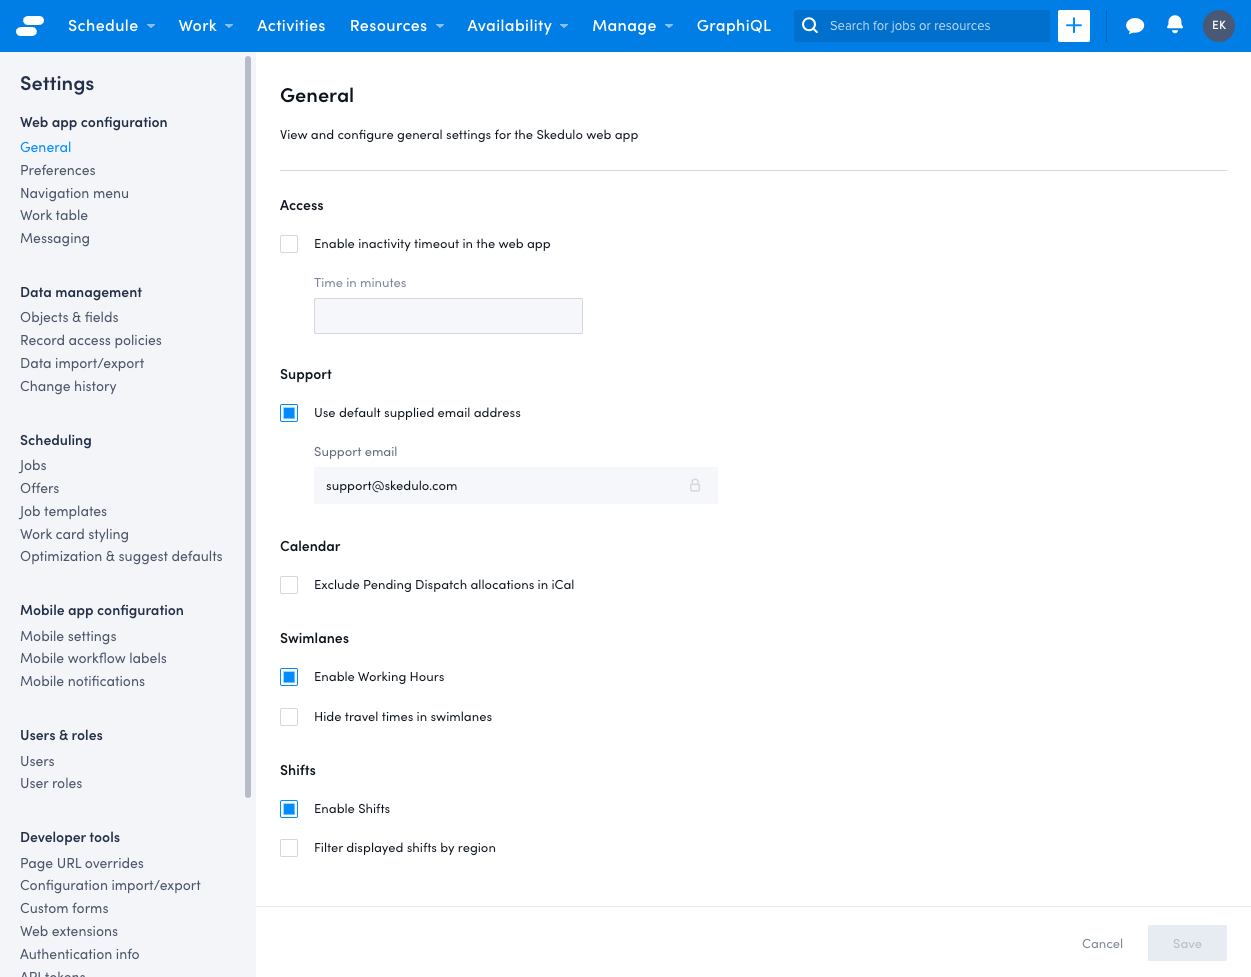Click the Time in minutes input field

(x=448, y=316)
